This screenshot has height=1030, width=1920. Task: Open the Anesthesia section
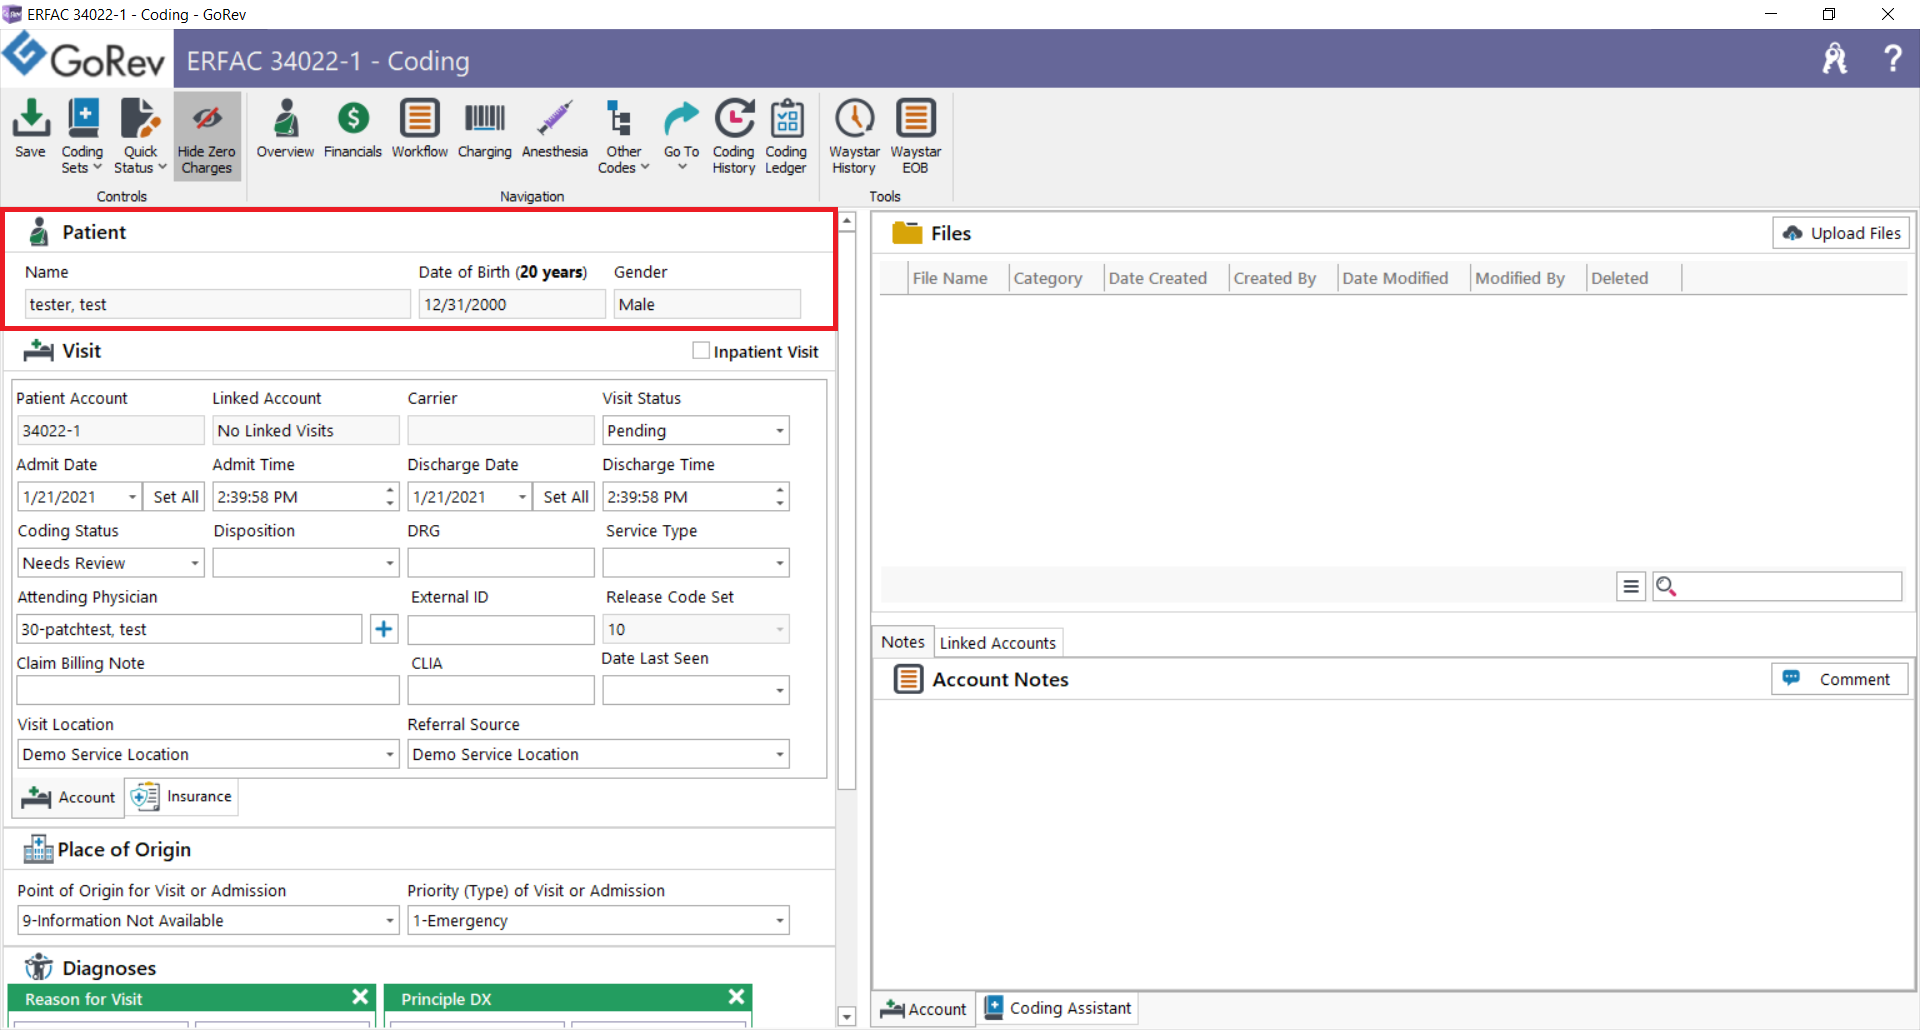(x=555, y=129)
